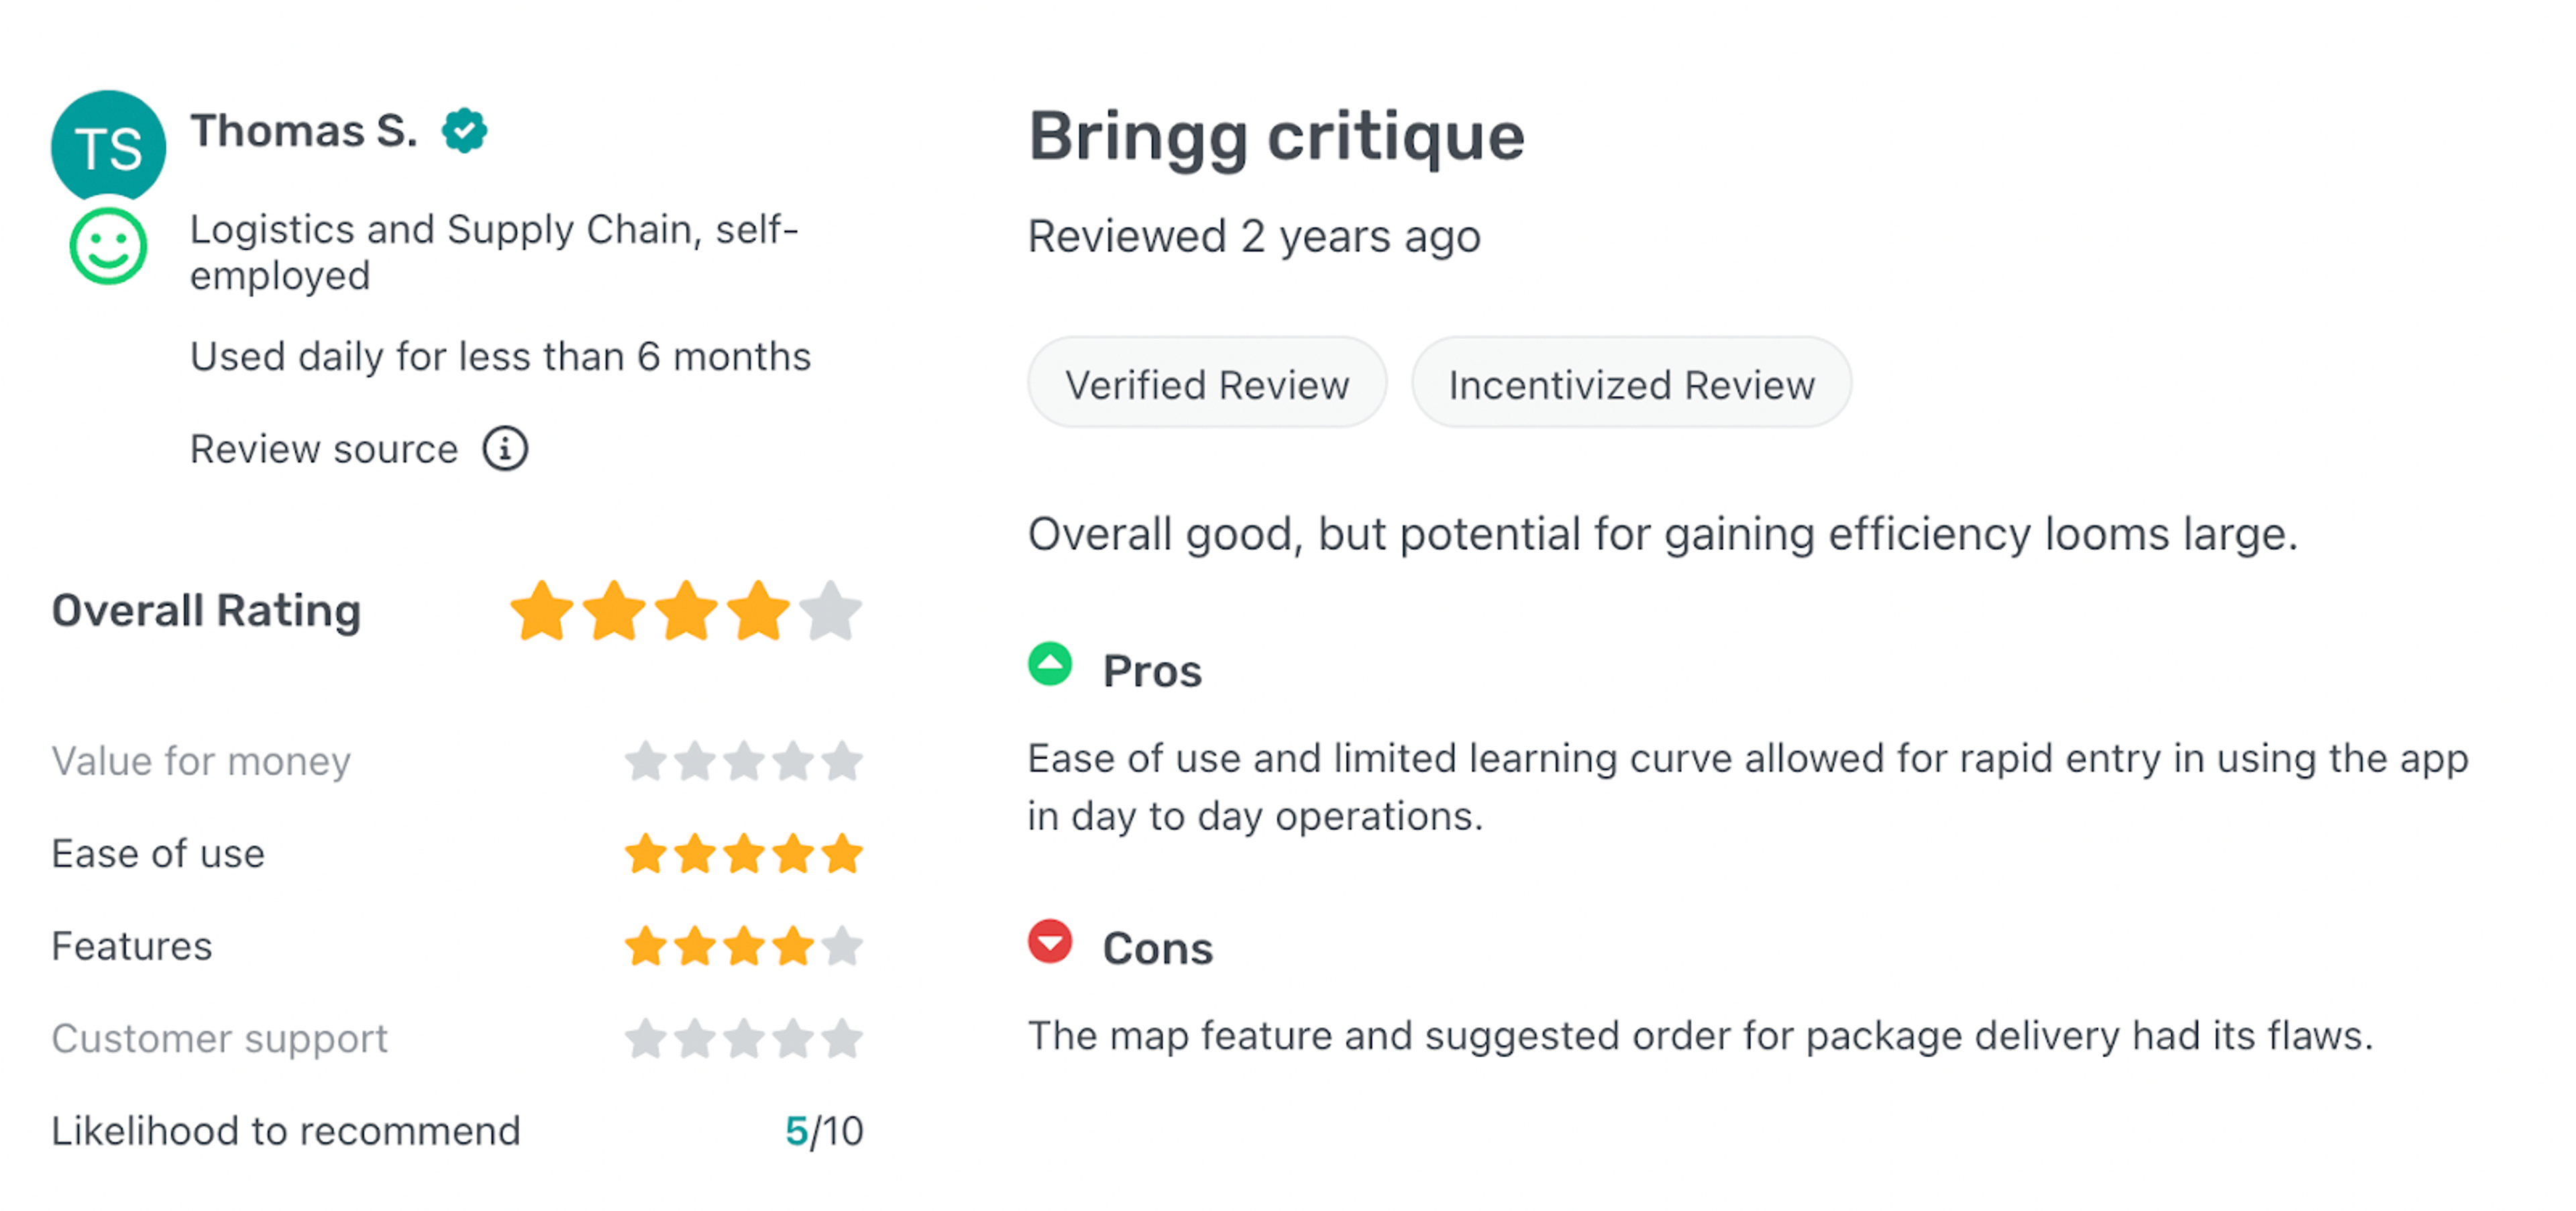Click the green smiley sentiment icon
Image resolution: width=2576 pixels, height=1211 pixels.
tap(109, 246)
